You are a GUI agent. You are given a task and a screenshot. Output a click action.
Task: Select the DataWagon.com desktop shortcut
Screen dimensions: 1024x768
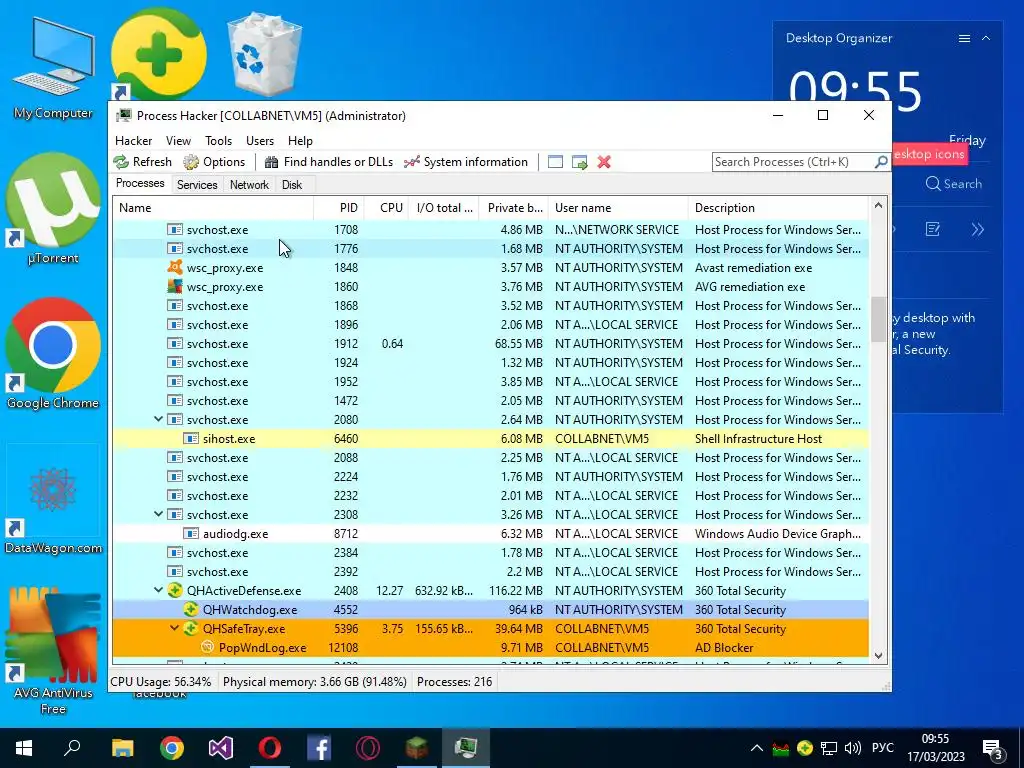click(53, 500)
